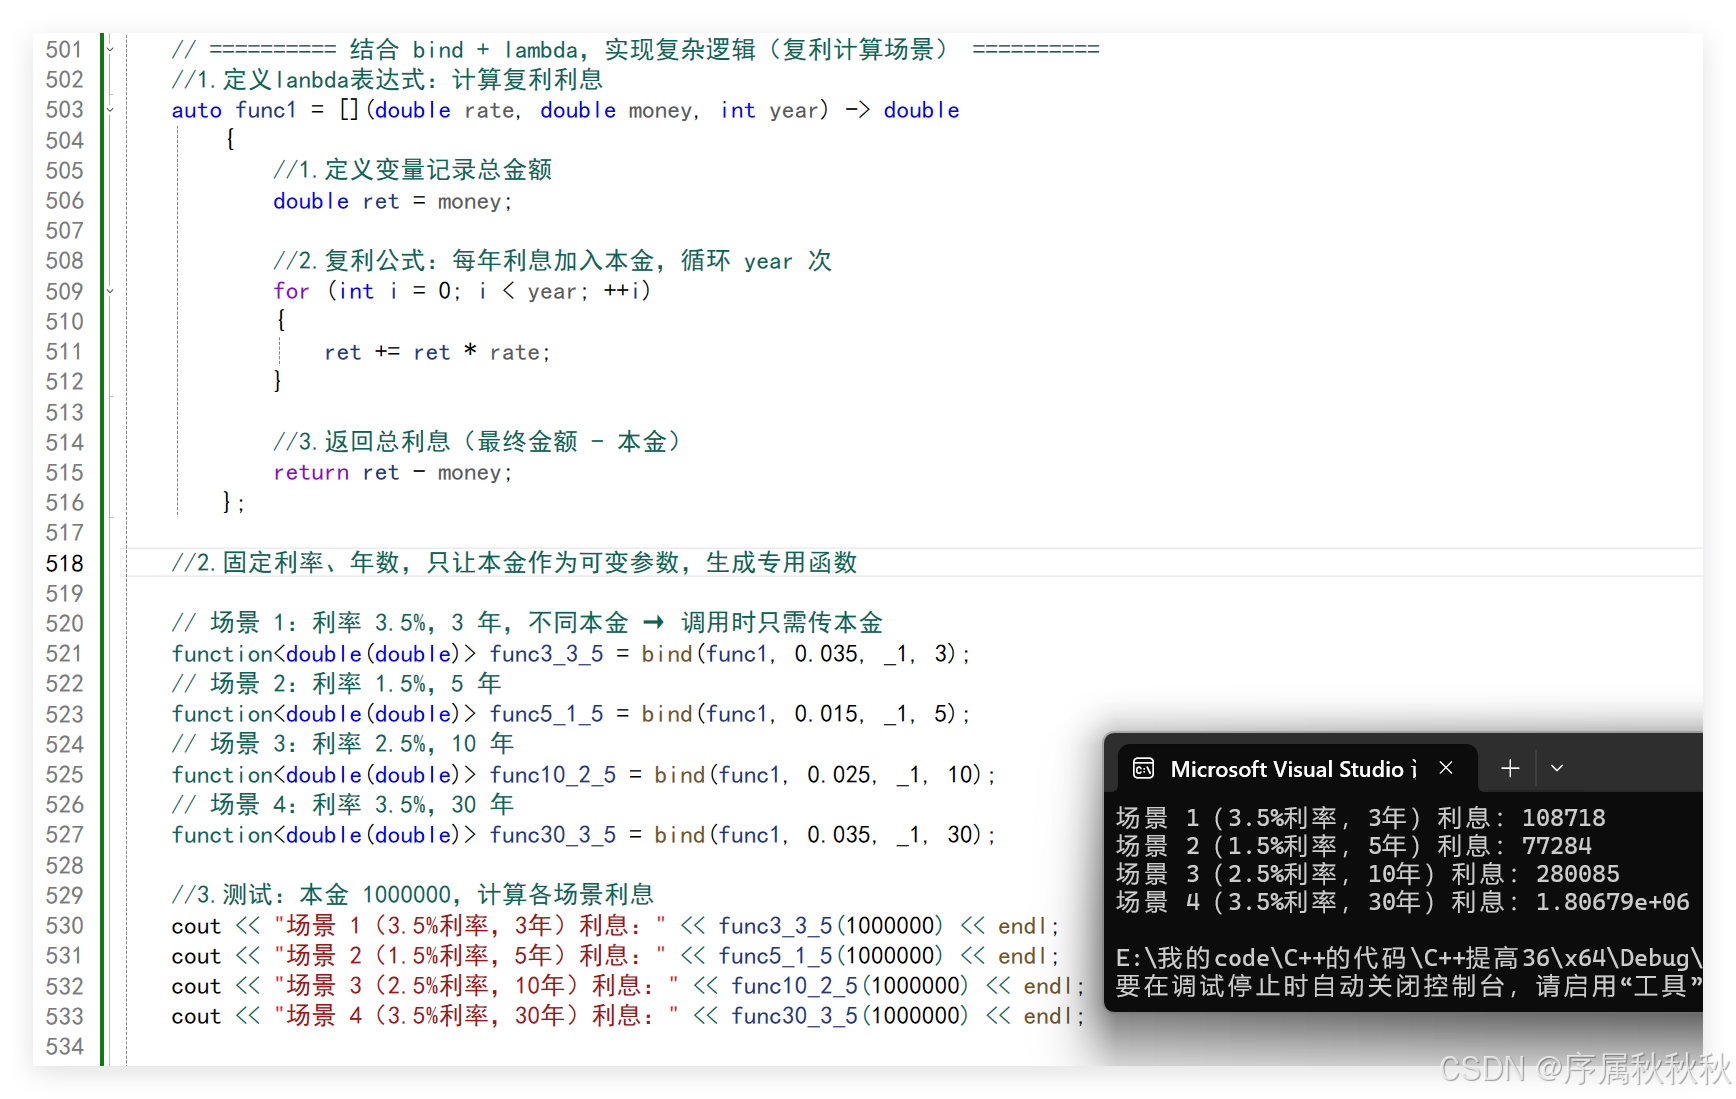Open the console tab dropdown chevron
Screen dimensions: 1736x1099
(x=1557, y=768)
